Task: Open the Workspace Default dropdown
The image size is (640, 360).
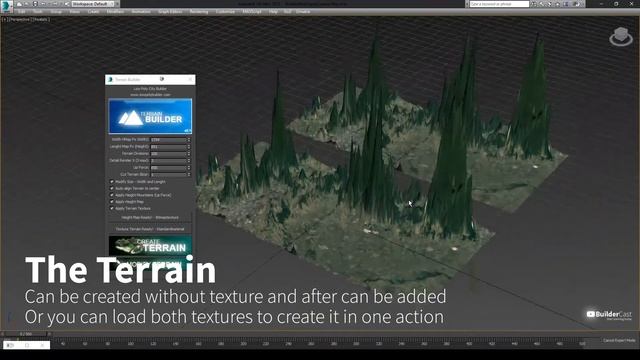Action: [x=93, y=4]
